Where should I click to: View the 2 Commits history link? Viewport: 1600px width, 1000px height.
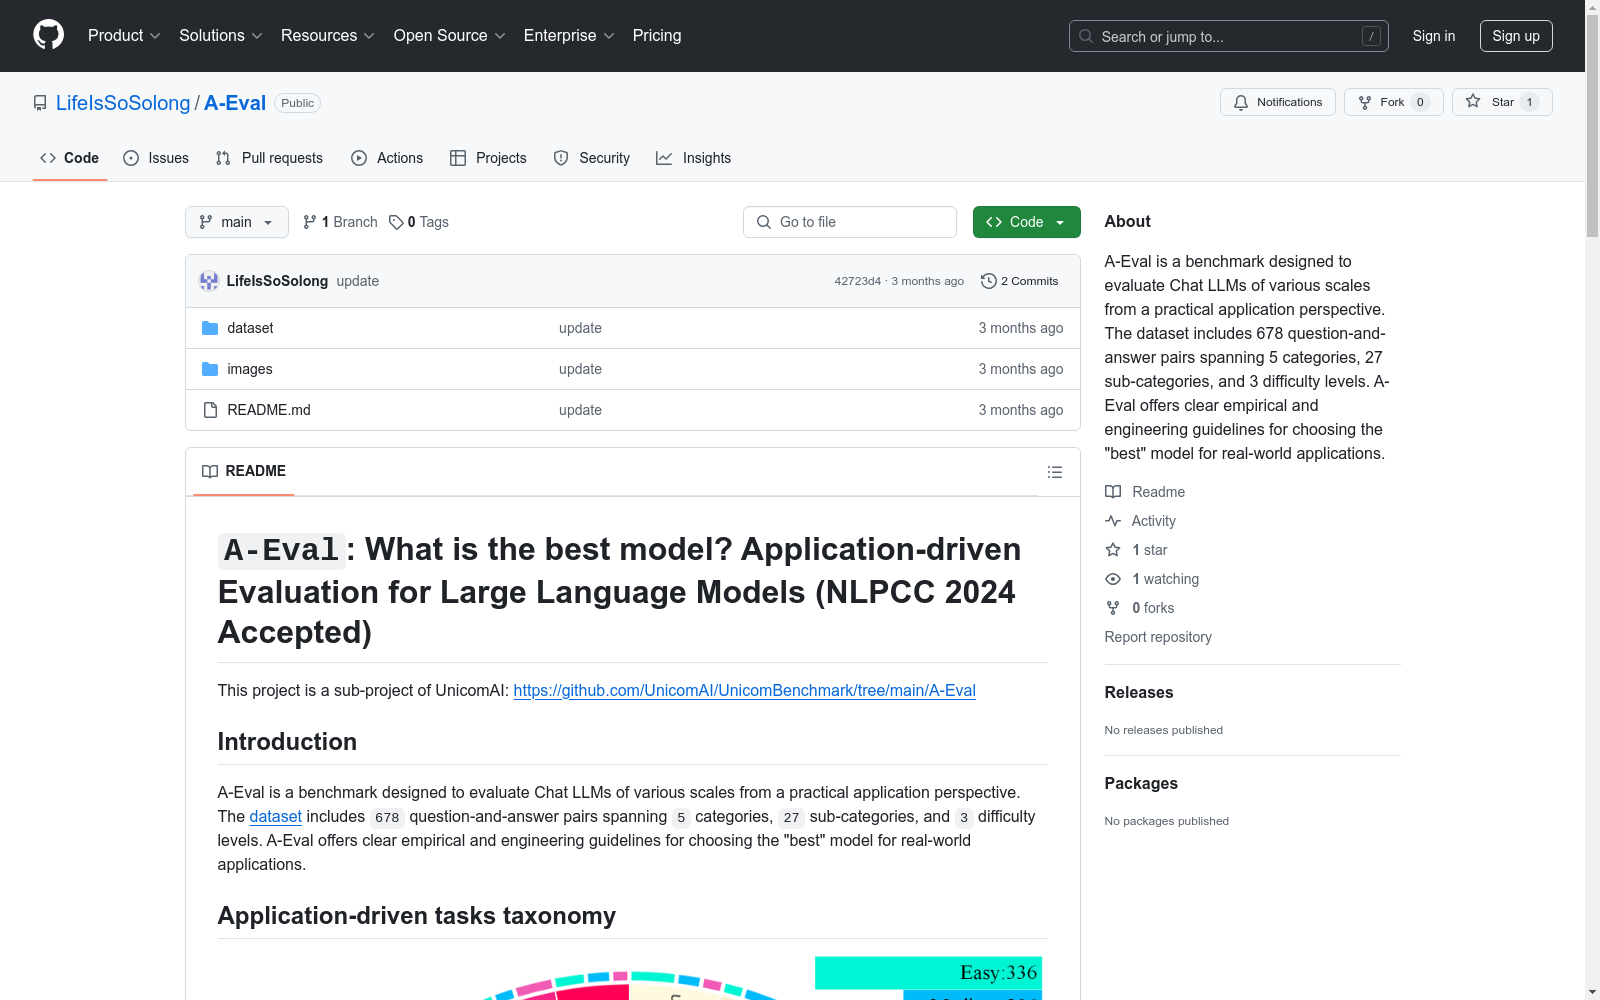point(1020,281)
